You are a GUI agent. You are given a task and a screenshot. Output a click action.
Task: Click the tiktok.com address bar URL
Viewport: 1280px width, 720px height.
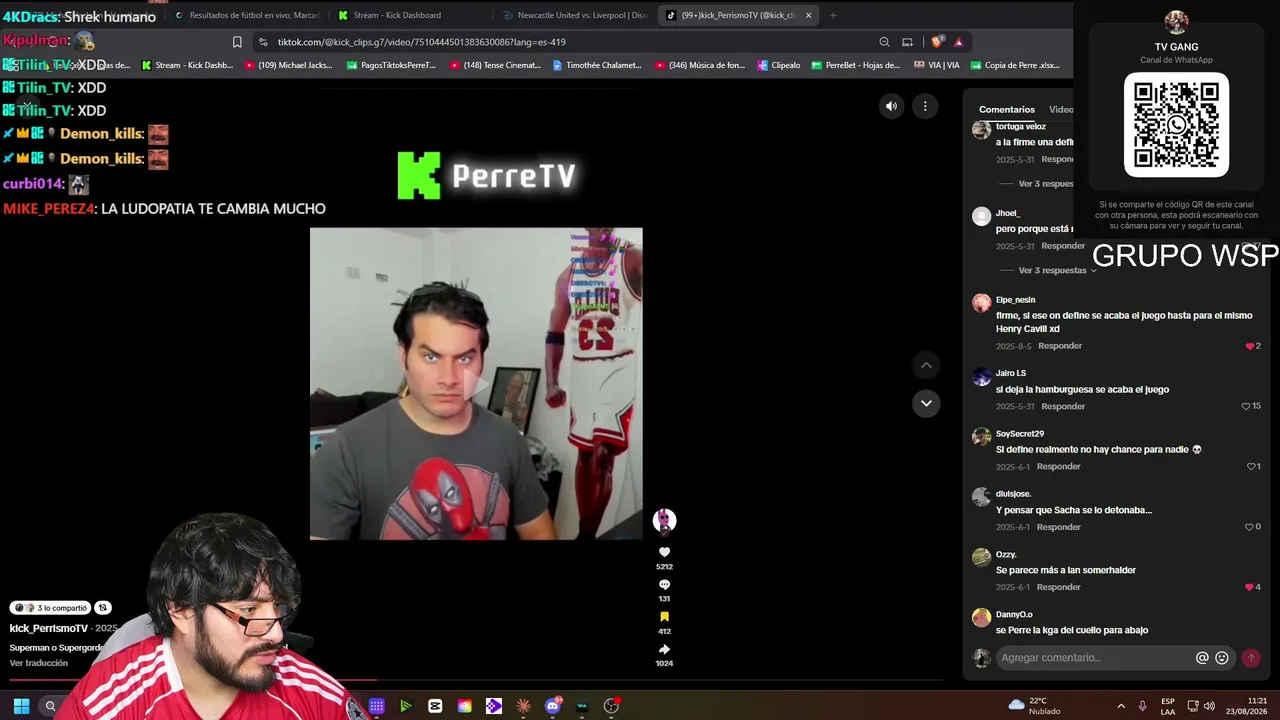point(421,42)
